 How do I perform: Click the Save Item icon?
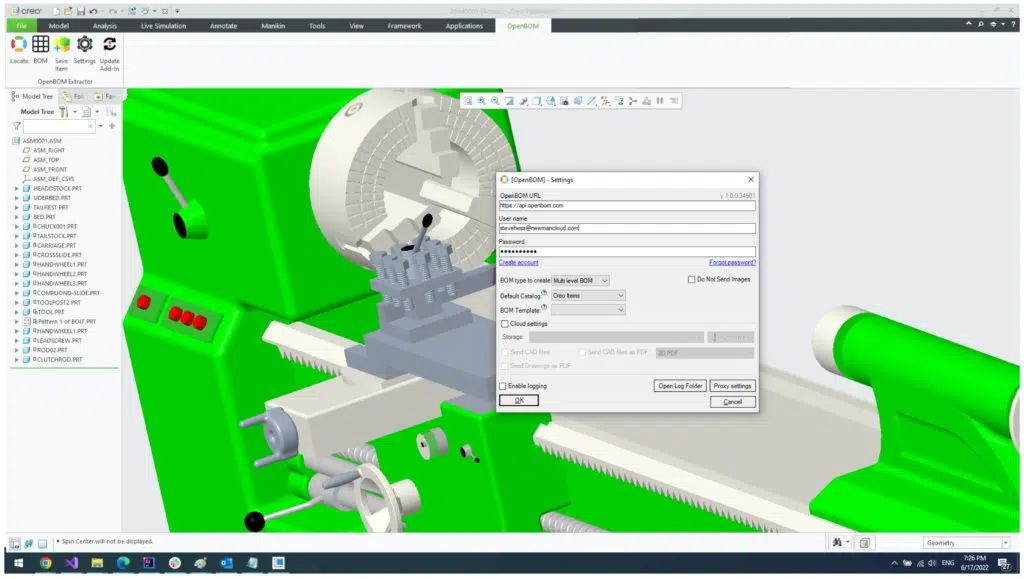[x=61, y=44]
